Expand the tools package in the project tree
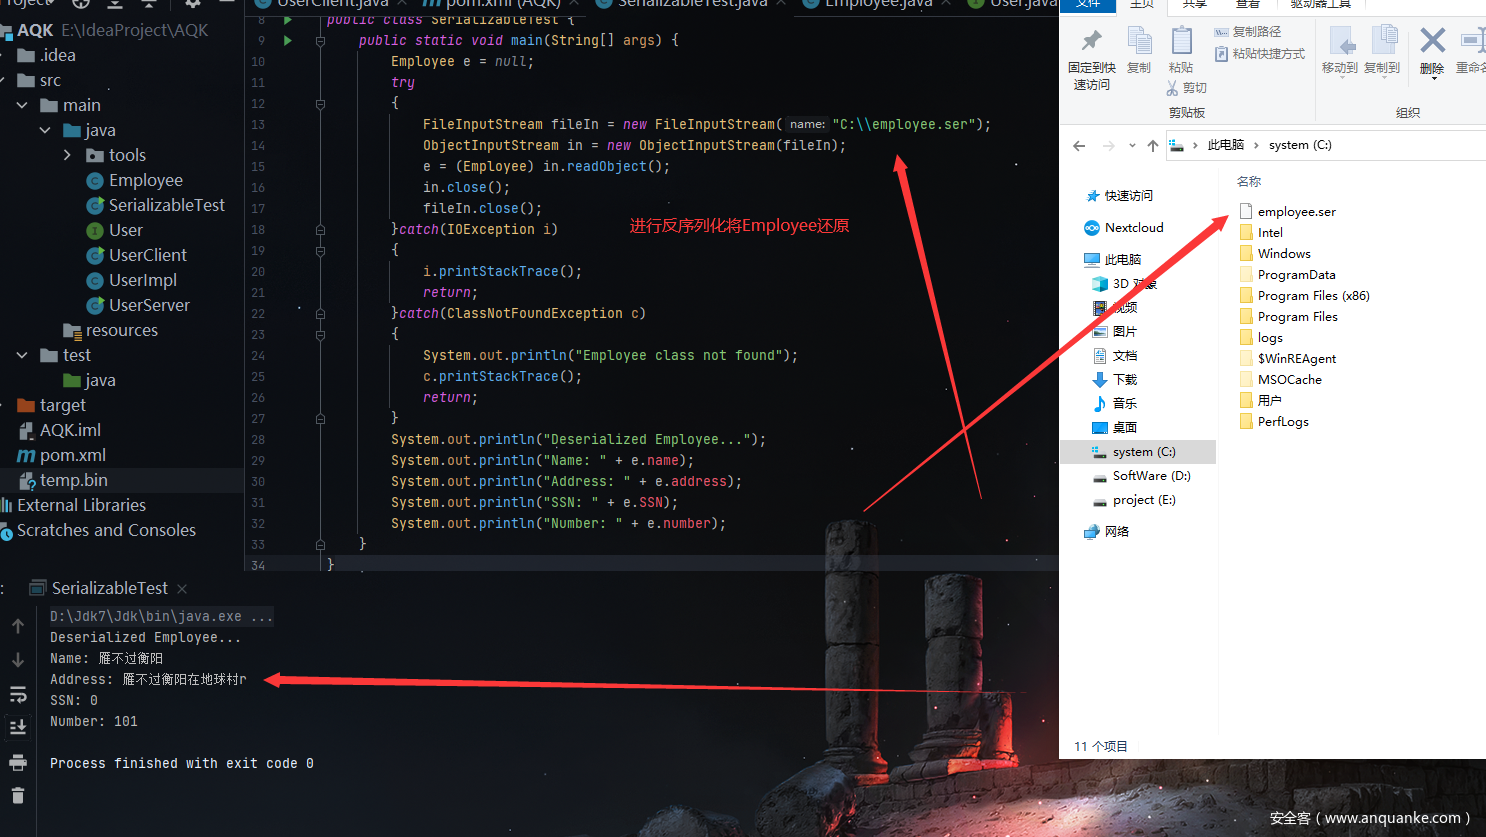1486x837 pixels. coord(67,155)
